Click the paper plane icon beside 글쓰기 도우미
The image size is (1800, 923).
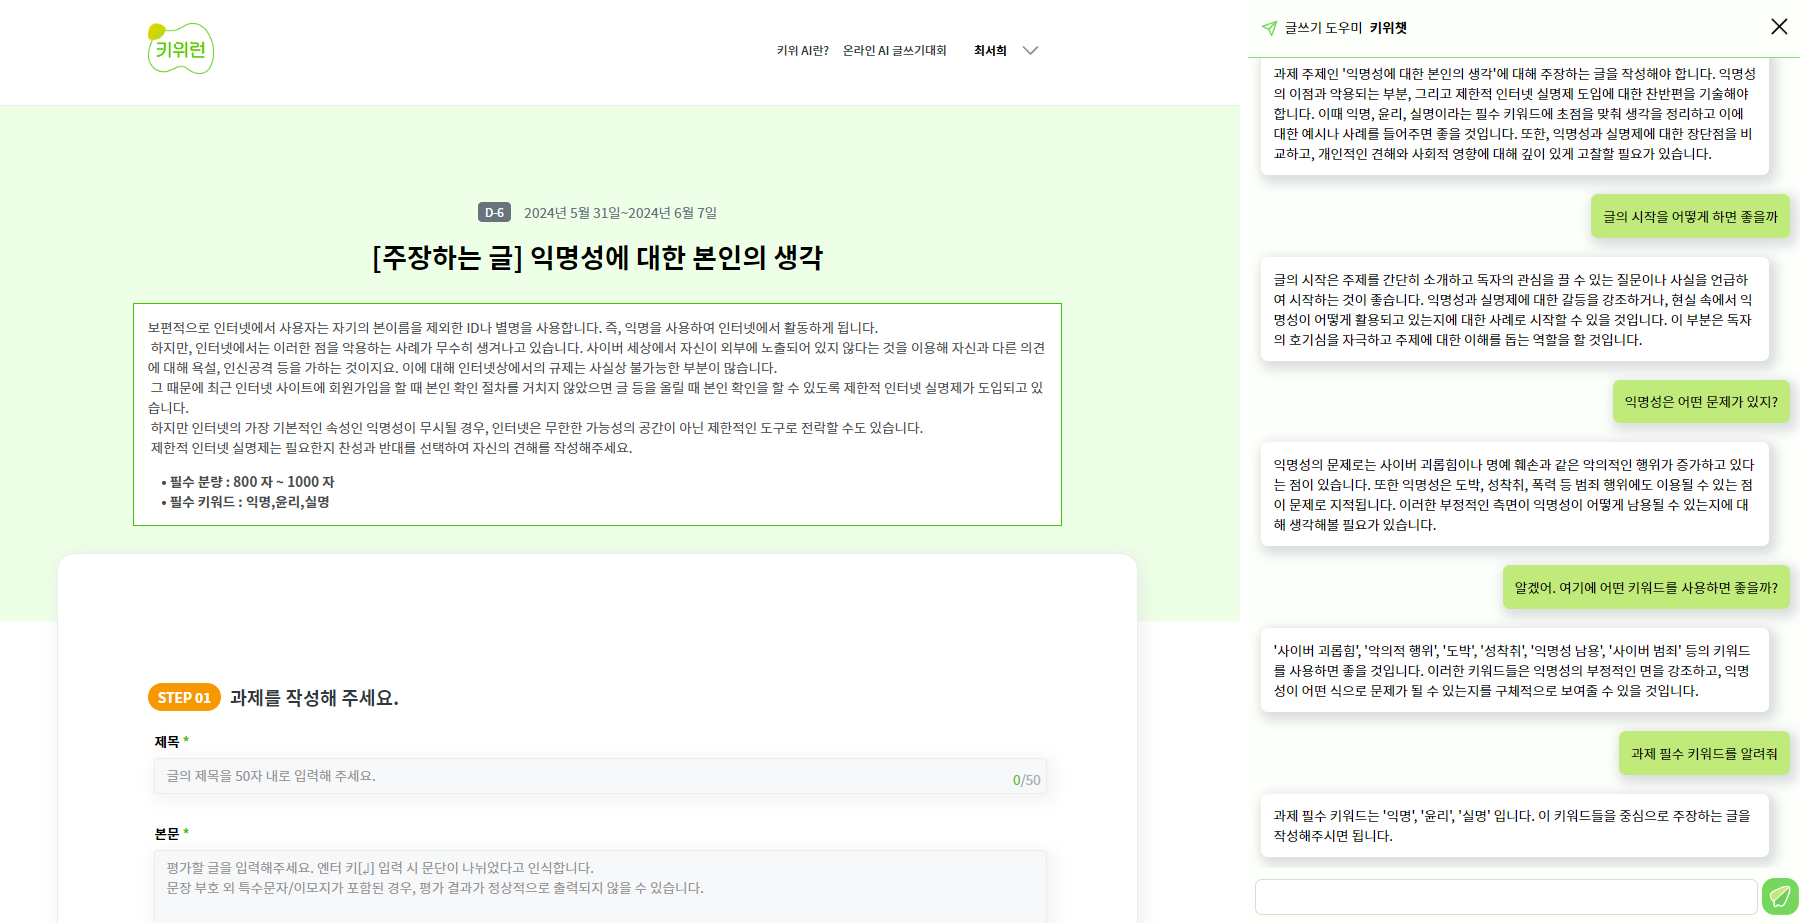(1269, 28)
